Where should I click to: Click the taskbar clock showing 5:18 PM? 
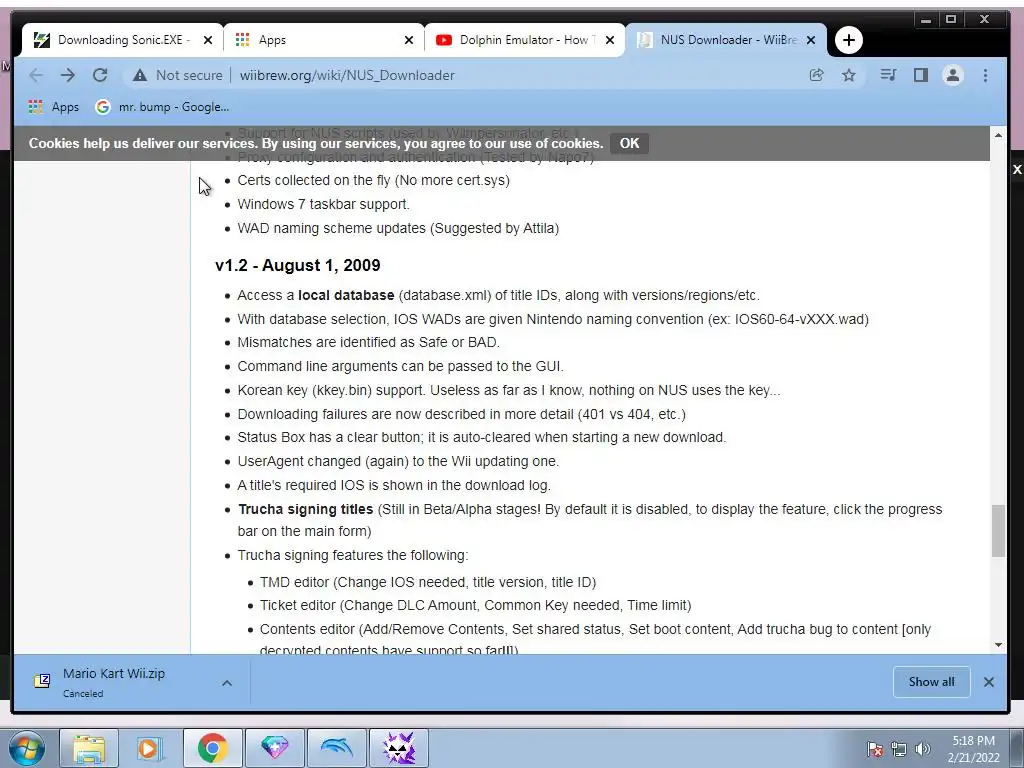tap(973, 749)
